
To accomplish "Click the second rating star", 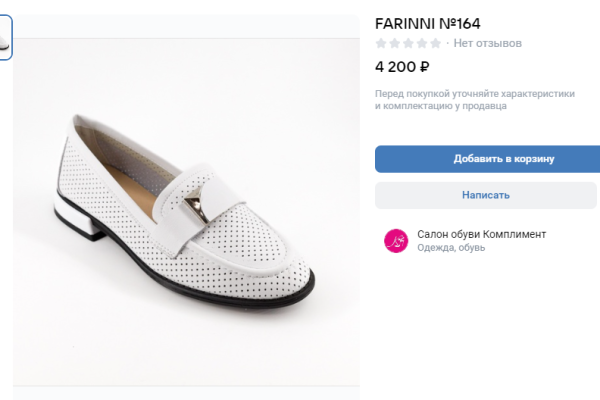I will tap(394, 44).
